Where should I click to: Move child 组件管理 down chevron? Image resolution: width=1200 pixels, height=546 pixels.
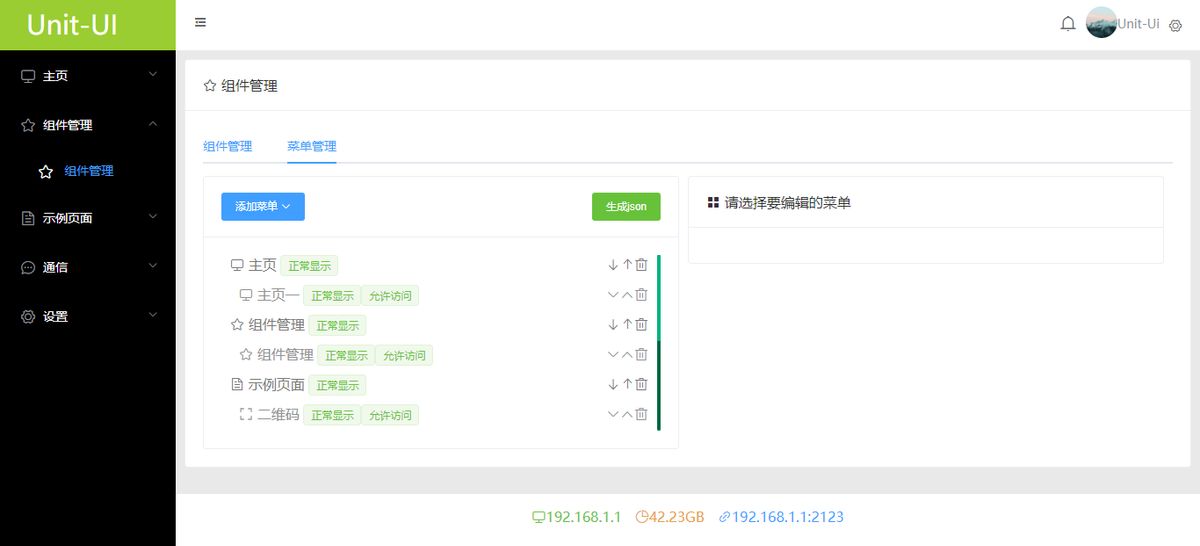613,354
